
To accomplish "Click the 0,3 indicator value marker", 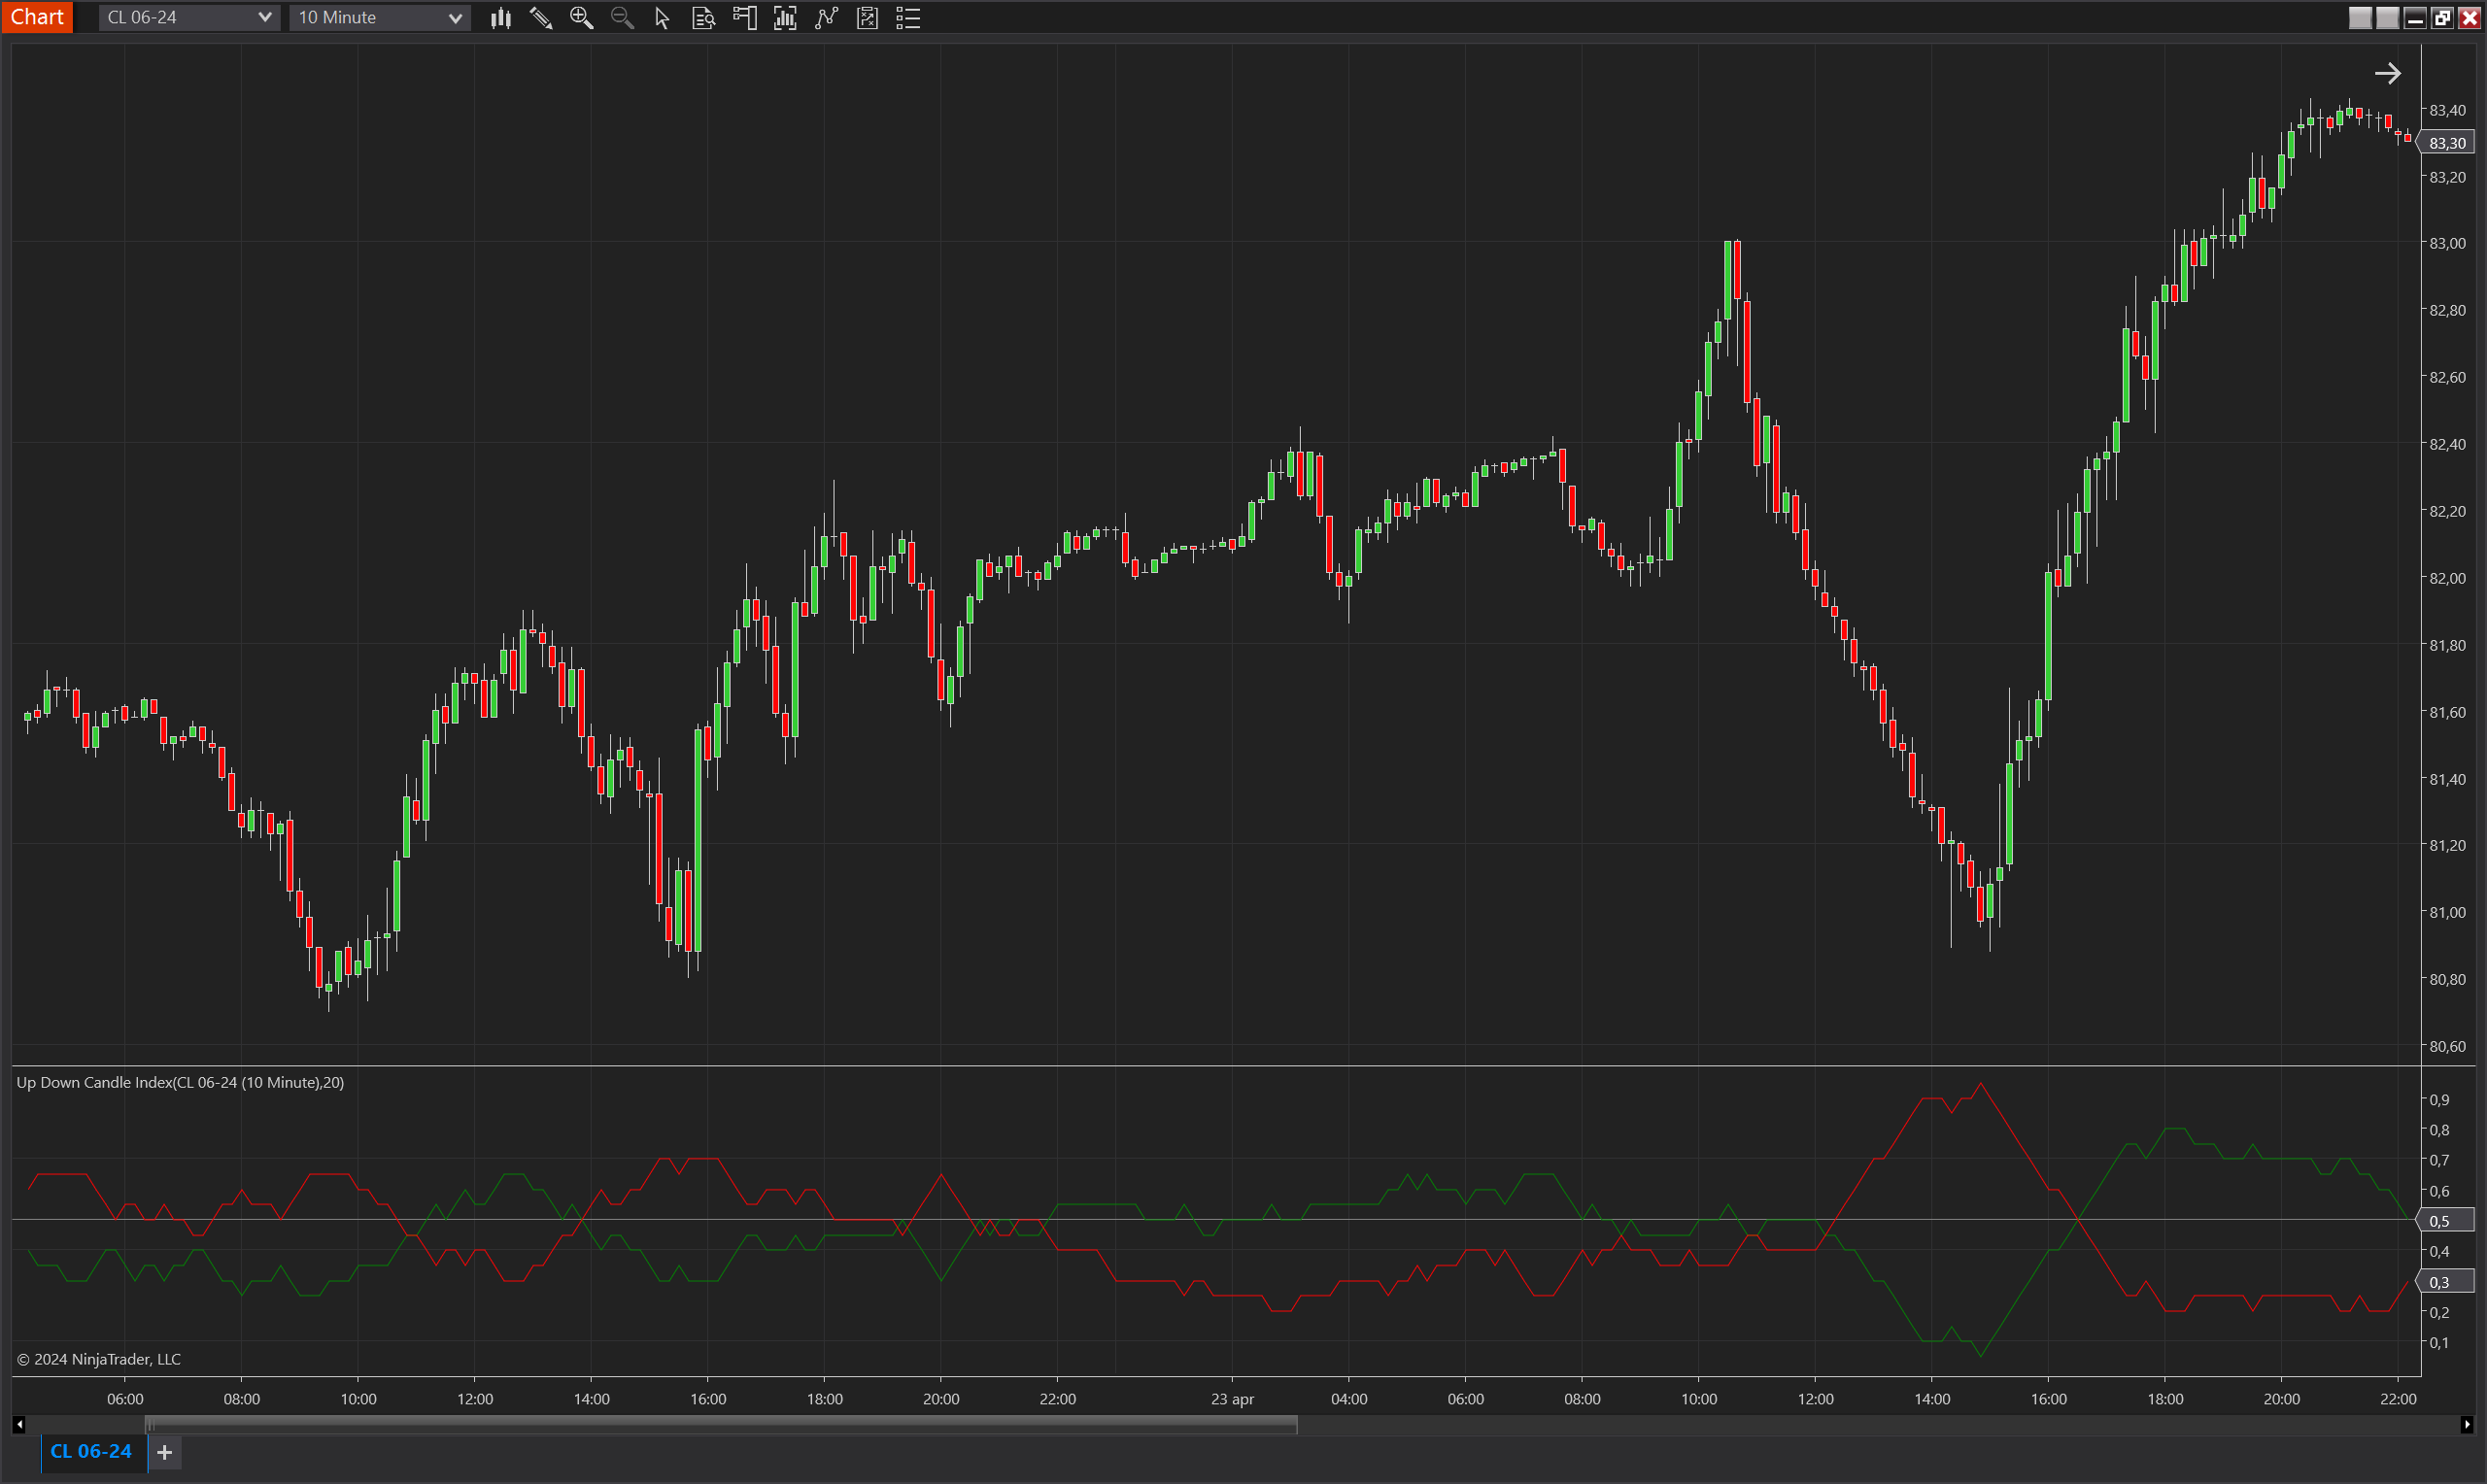I will point(2446,1282).
